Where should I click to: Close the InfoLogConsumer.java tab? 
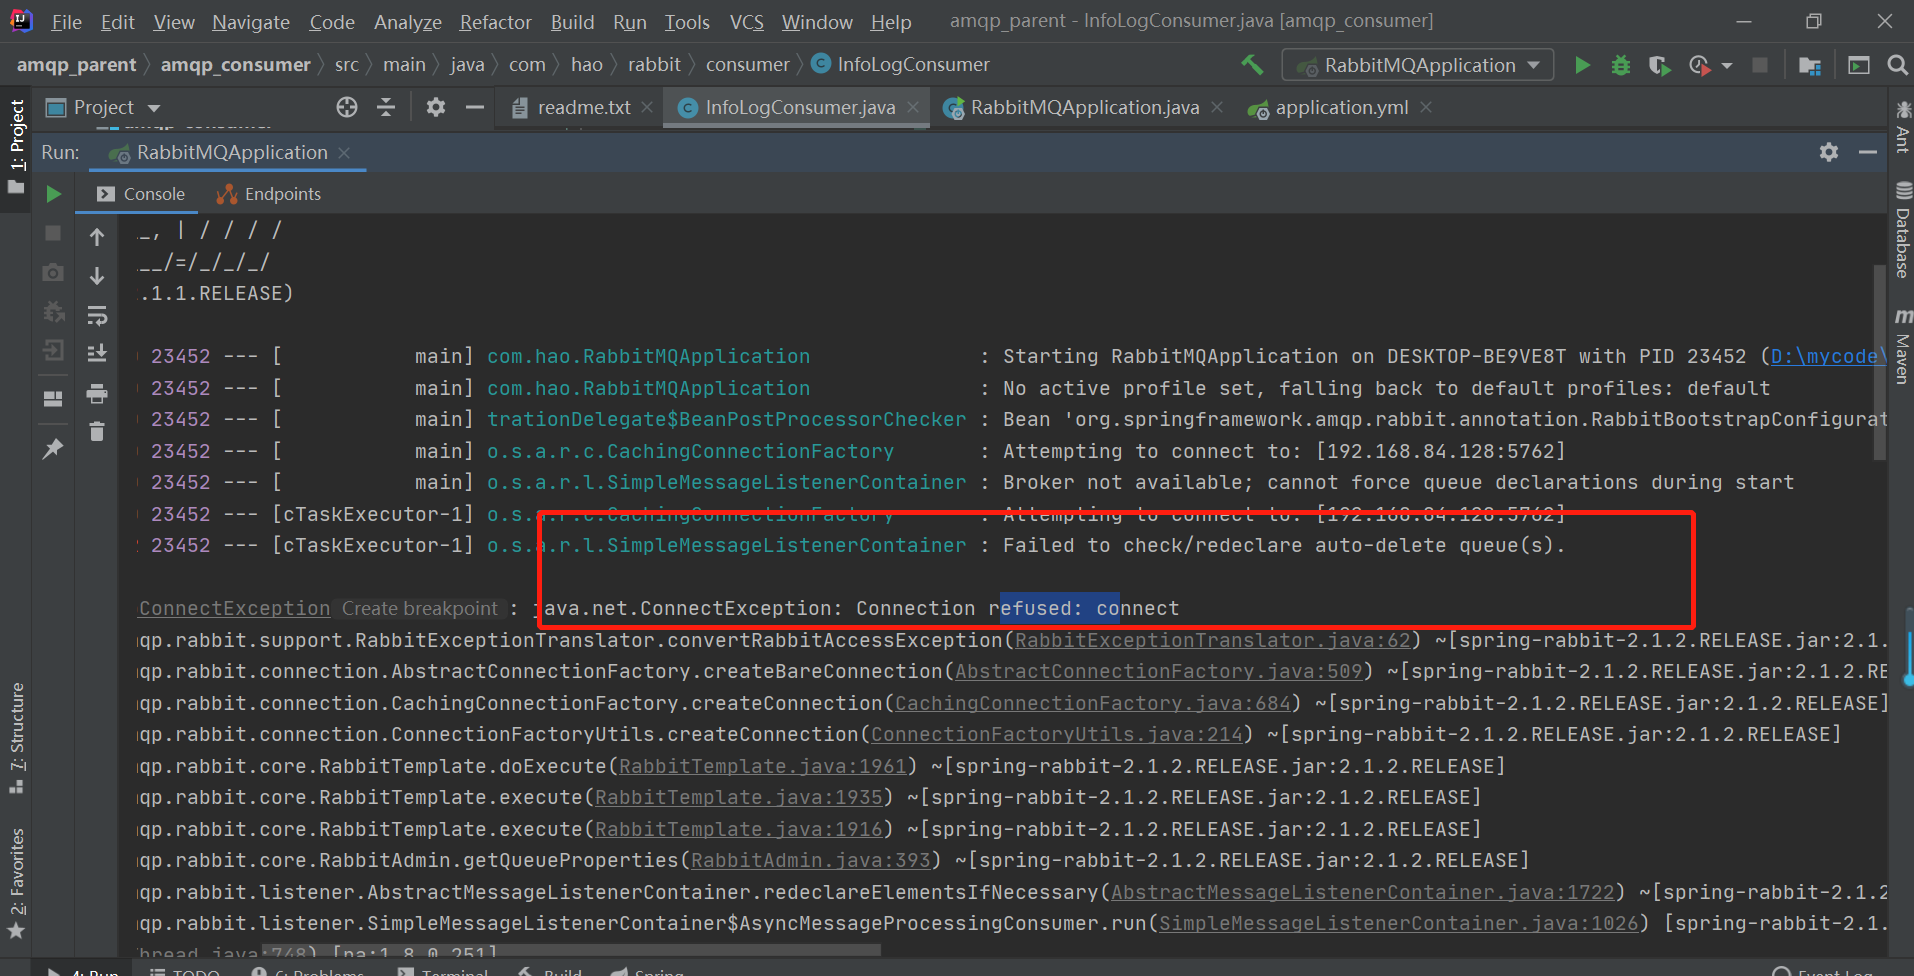click(914, 107)
